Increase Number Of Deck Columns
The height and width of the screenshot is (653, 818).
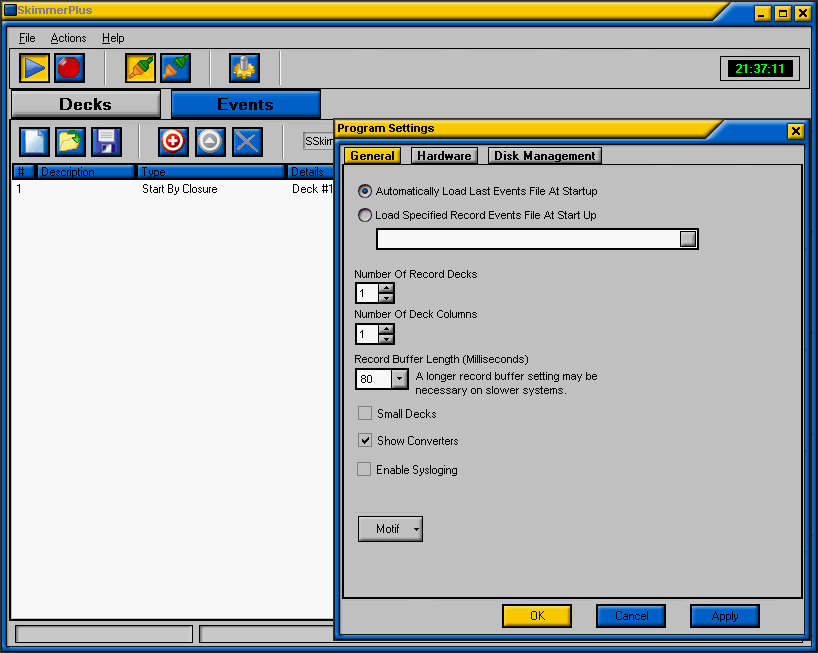click(386, 329)
